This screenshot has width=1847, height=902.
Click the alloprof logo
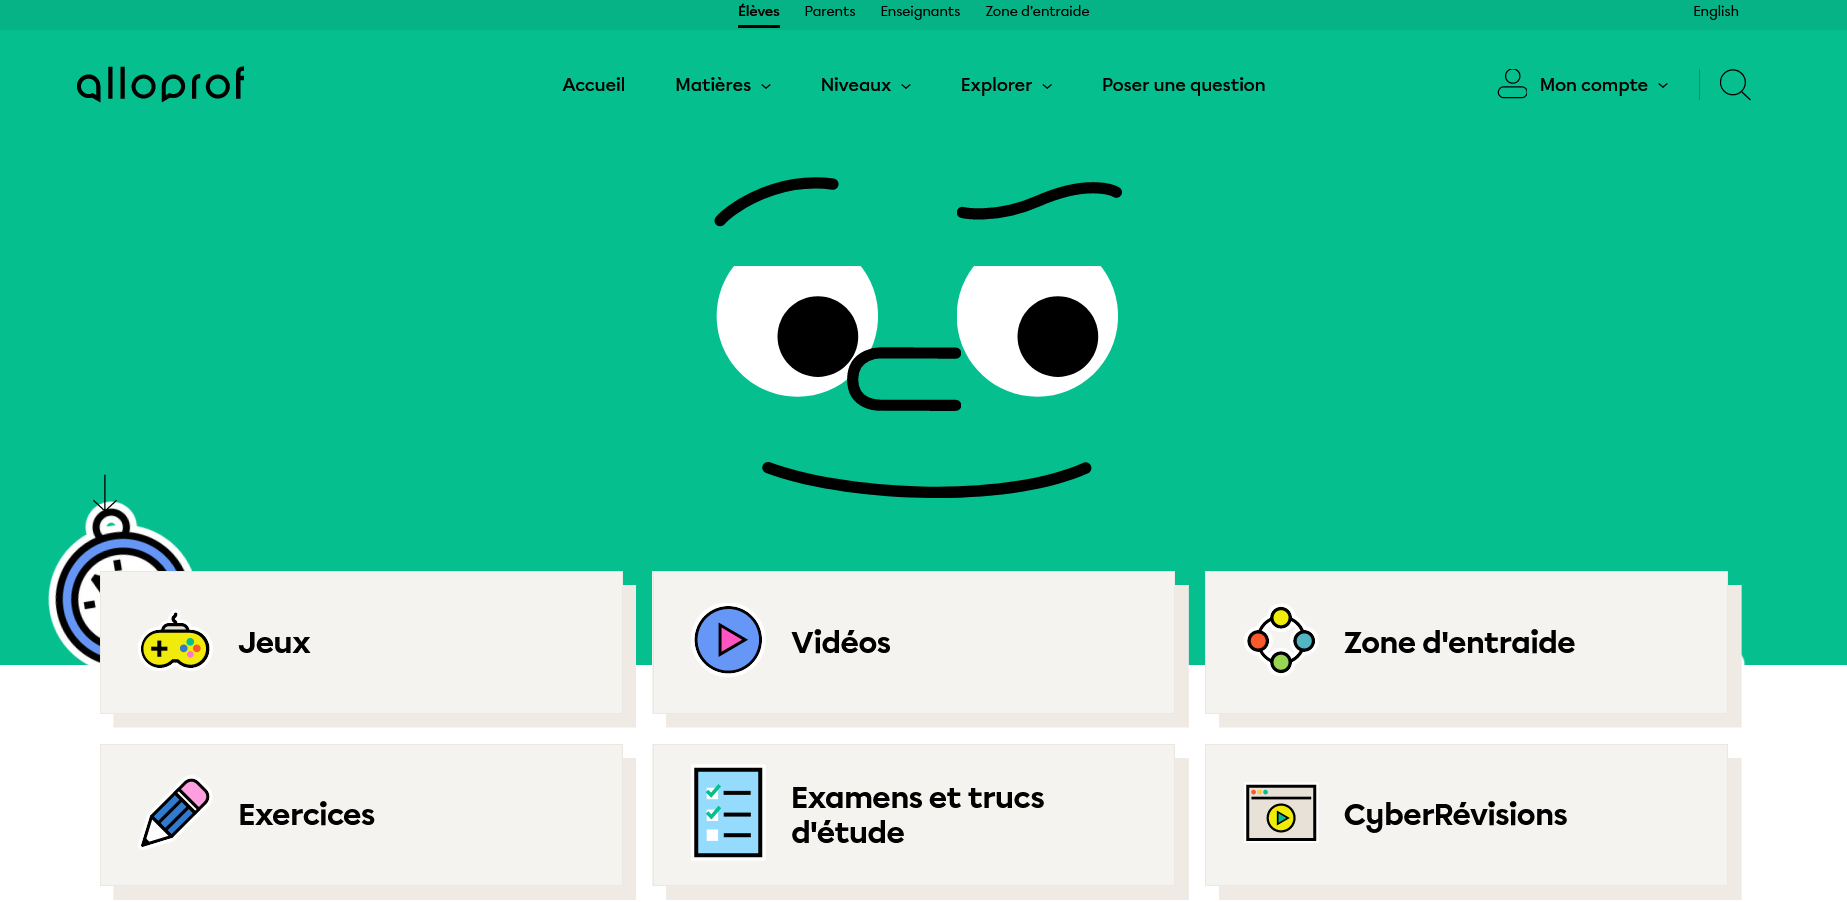[x=161, y=85]
